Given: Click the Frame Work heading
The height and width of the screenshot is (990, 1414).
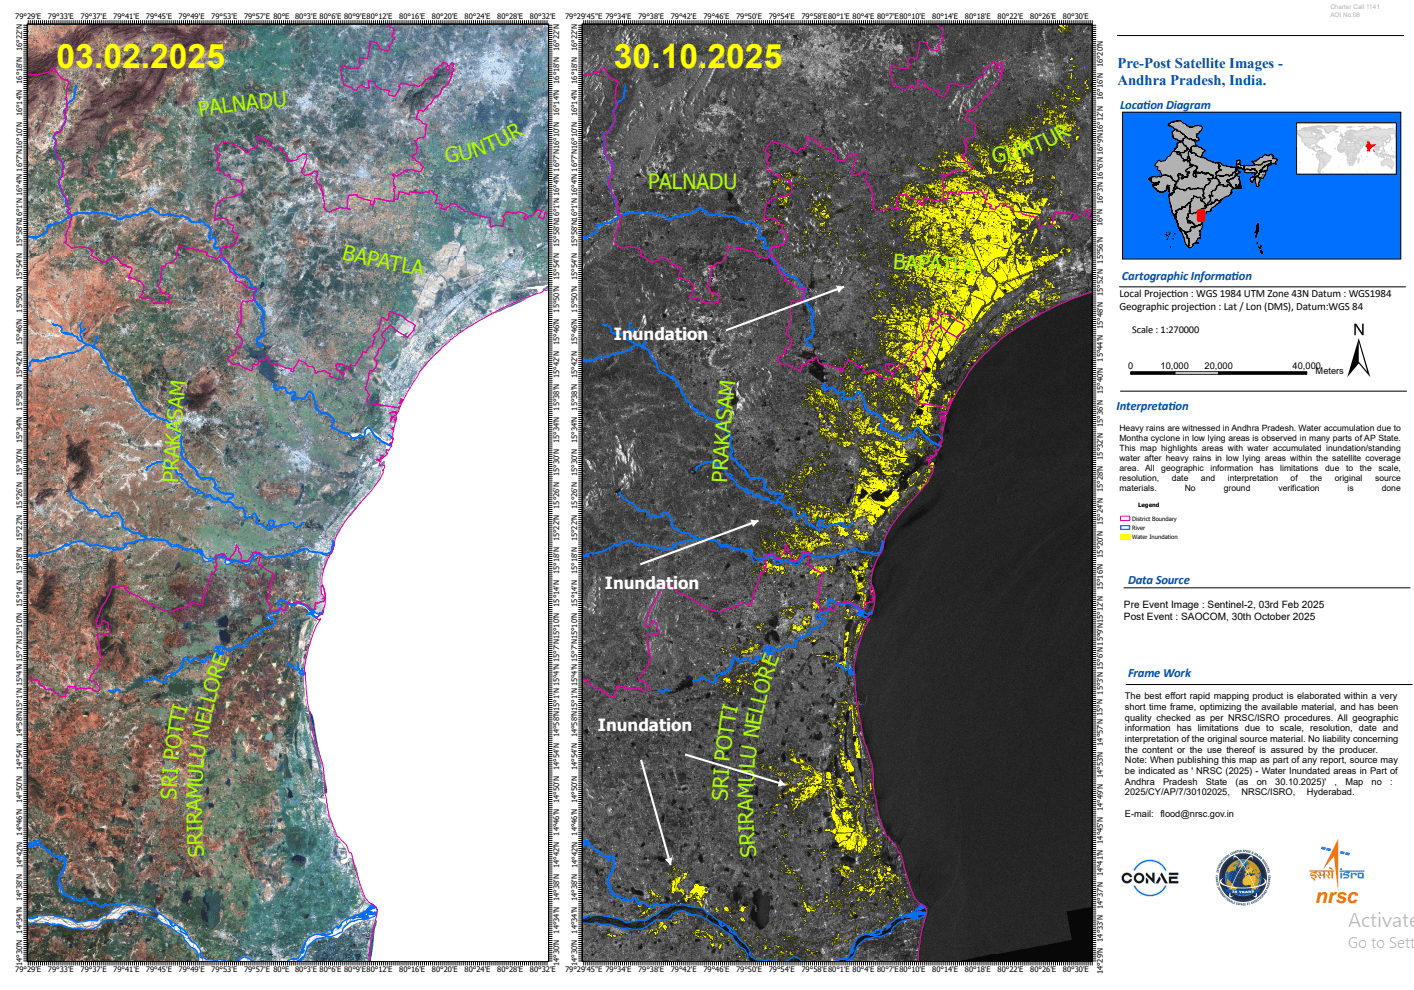Looking at the screenshot, I should pyautogui.click(x=1159, y=673).
